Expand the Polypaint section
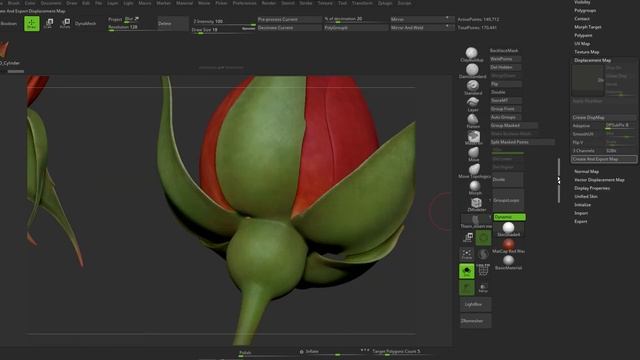This screenshot has height=360, width=640. pos(583,35)
